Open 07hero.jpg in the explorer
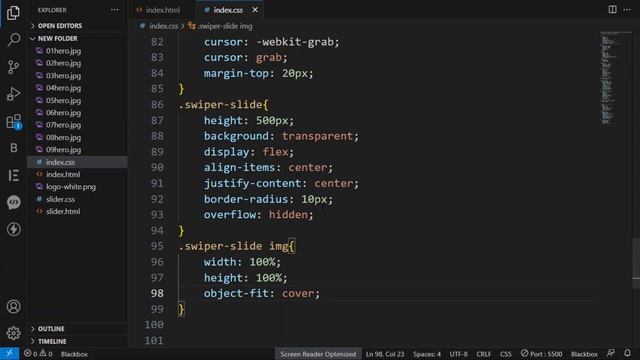The image size is (640, 360). (63, 125)
